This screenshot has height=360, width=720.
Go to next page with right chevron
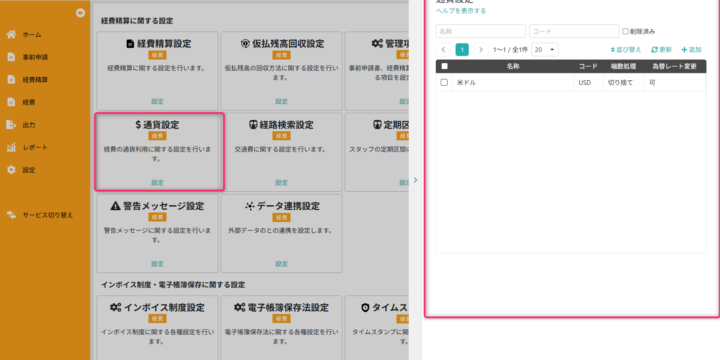pyautogui.click(x=481, y=50)
